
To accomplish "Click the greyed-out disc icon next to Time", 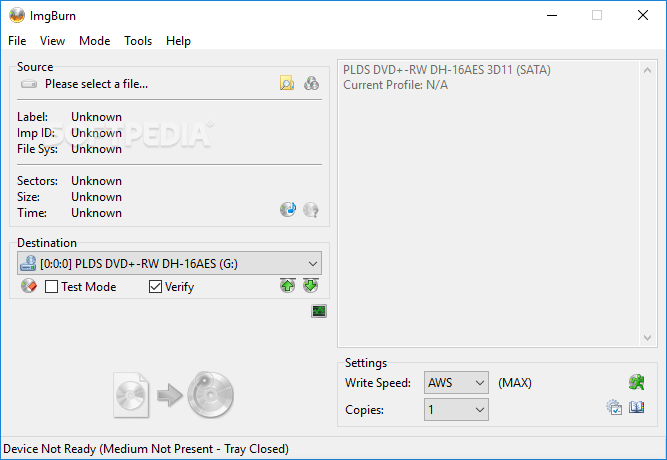I will click(x=311, y=209).
